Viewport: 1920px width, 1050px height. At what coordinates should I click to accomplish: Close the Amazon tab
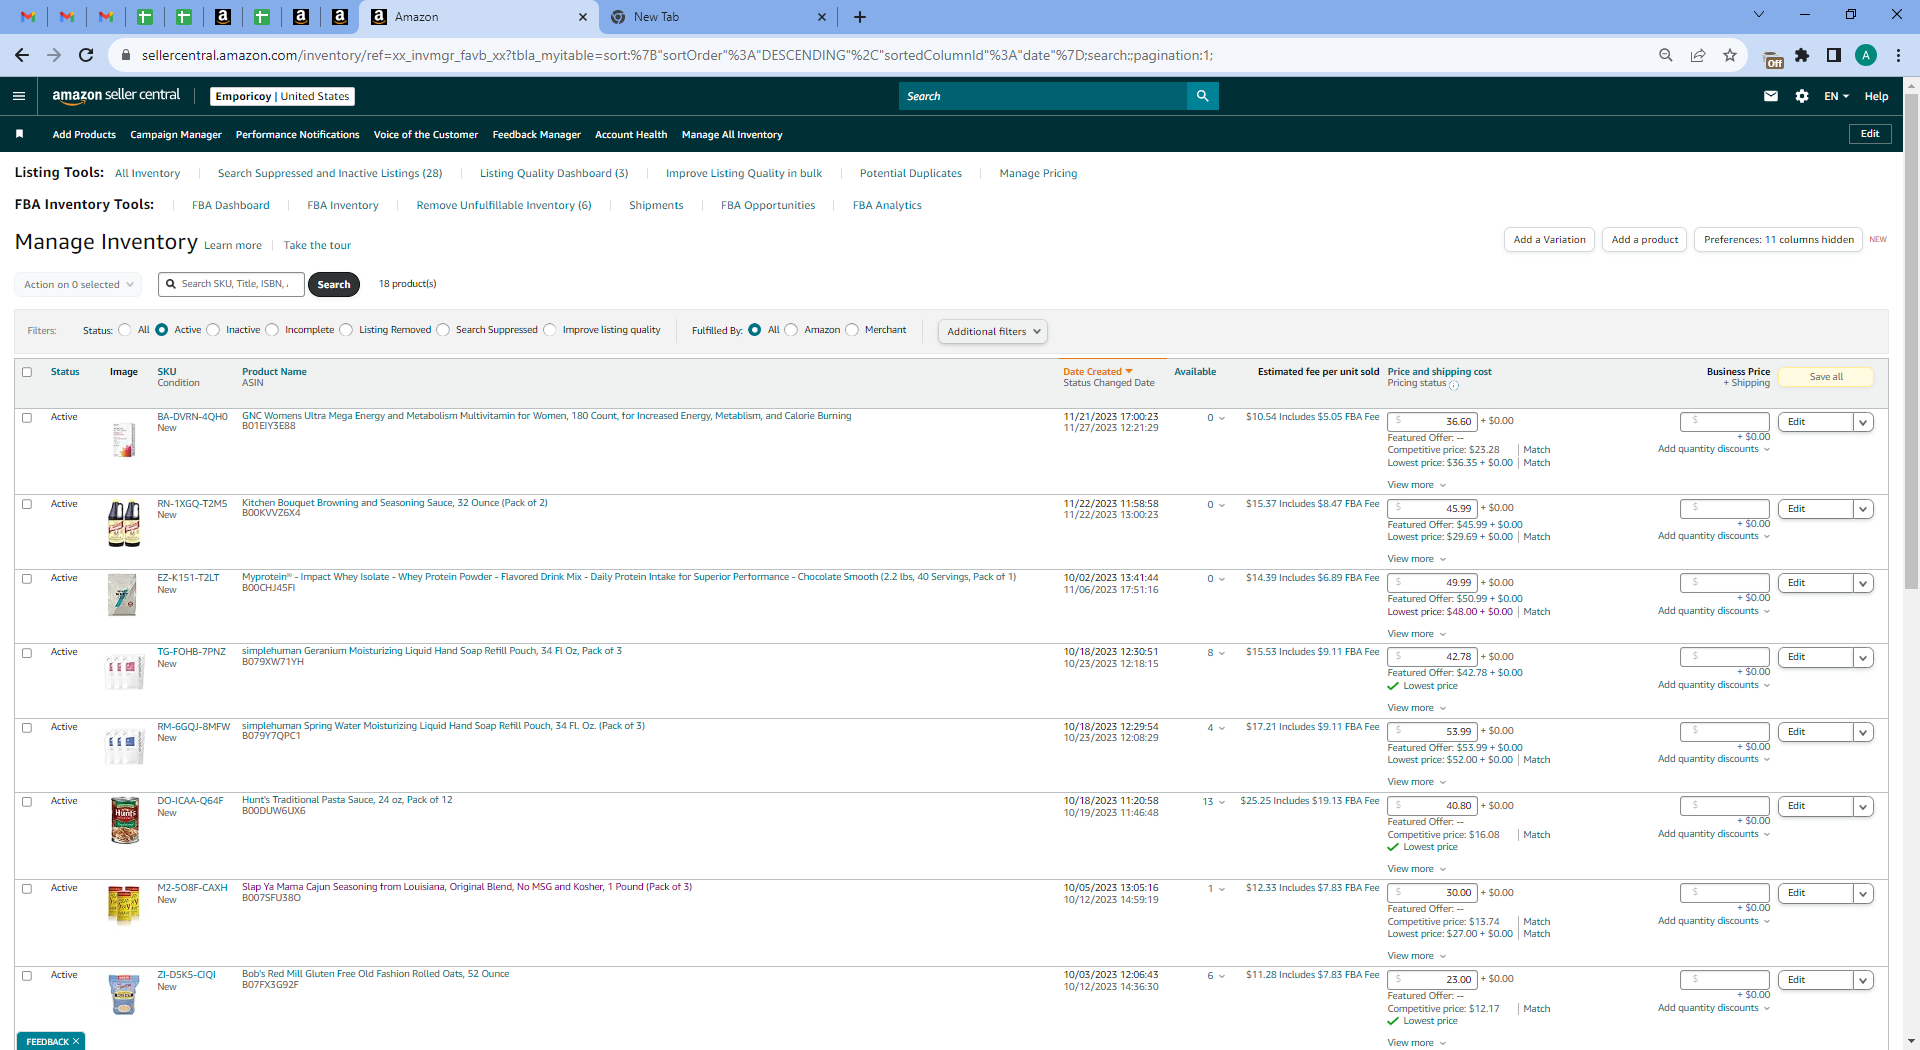point(583,17)
